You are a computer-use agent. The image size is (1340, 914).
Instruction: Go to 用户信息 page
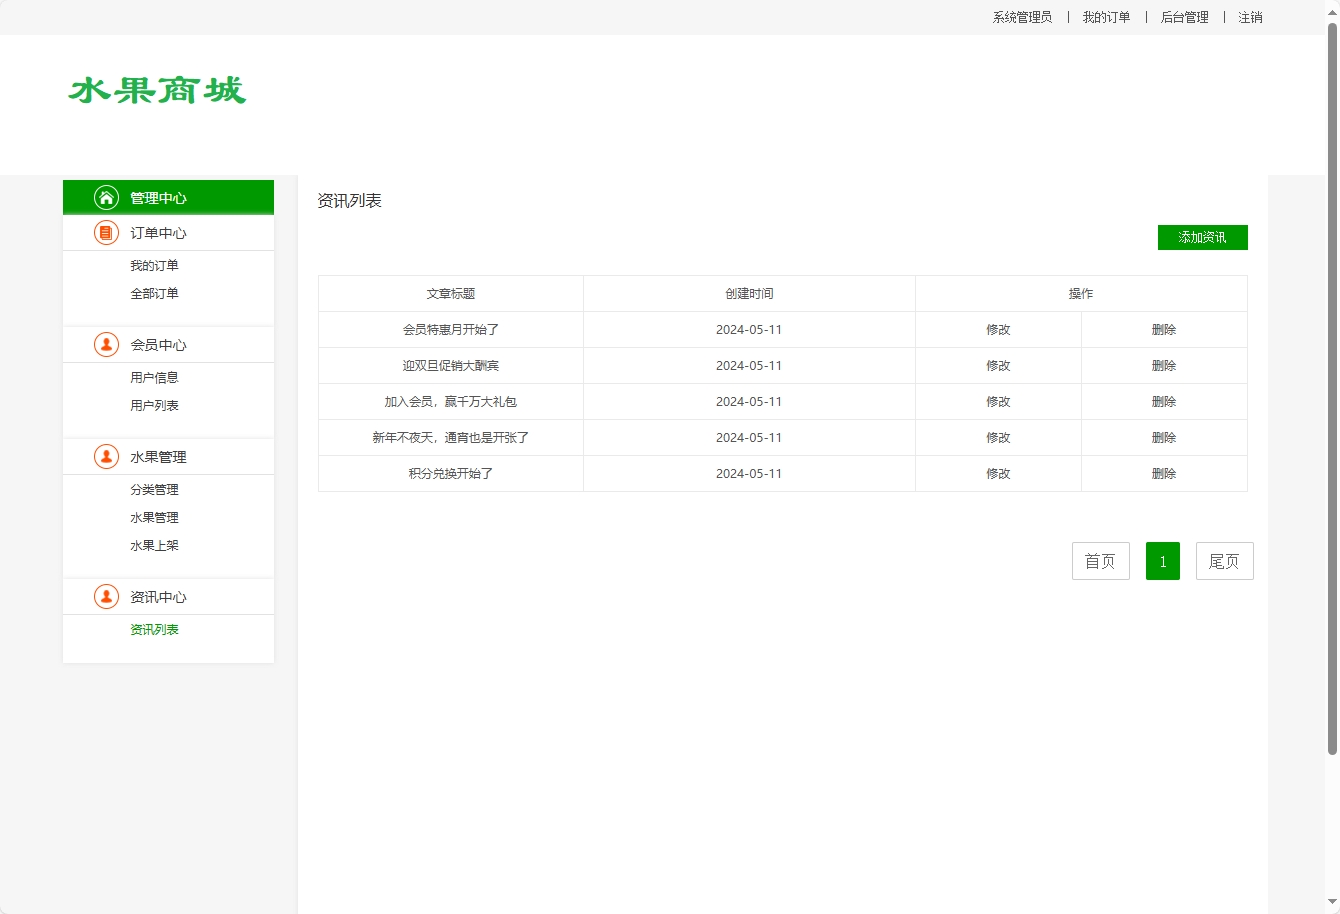[154, 378]
